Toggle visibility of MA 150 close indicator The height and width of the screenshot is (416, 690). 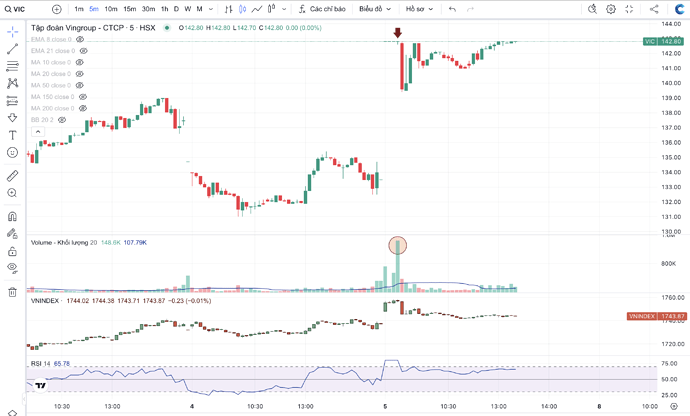pos(83,96)
